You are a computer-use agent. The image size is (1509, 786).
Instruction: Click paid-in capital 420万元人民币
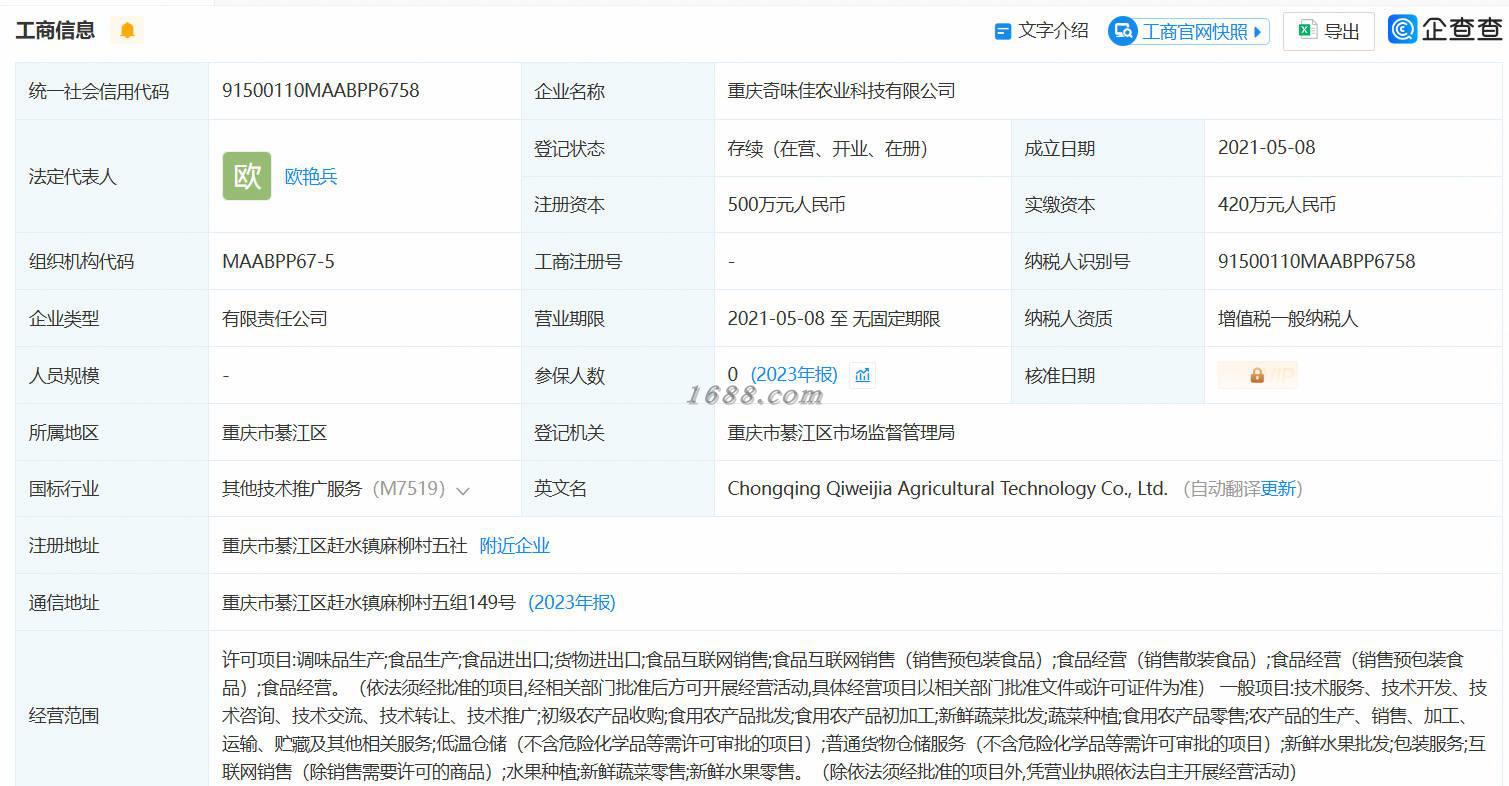coord(1277,205)
